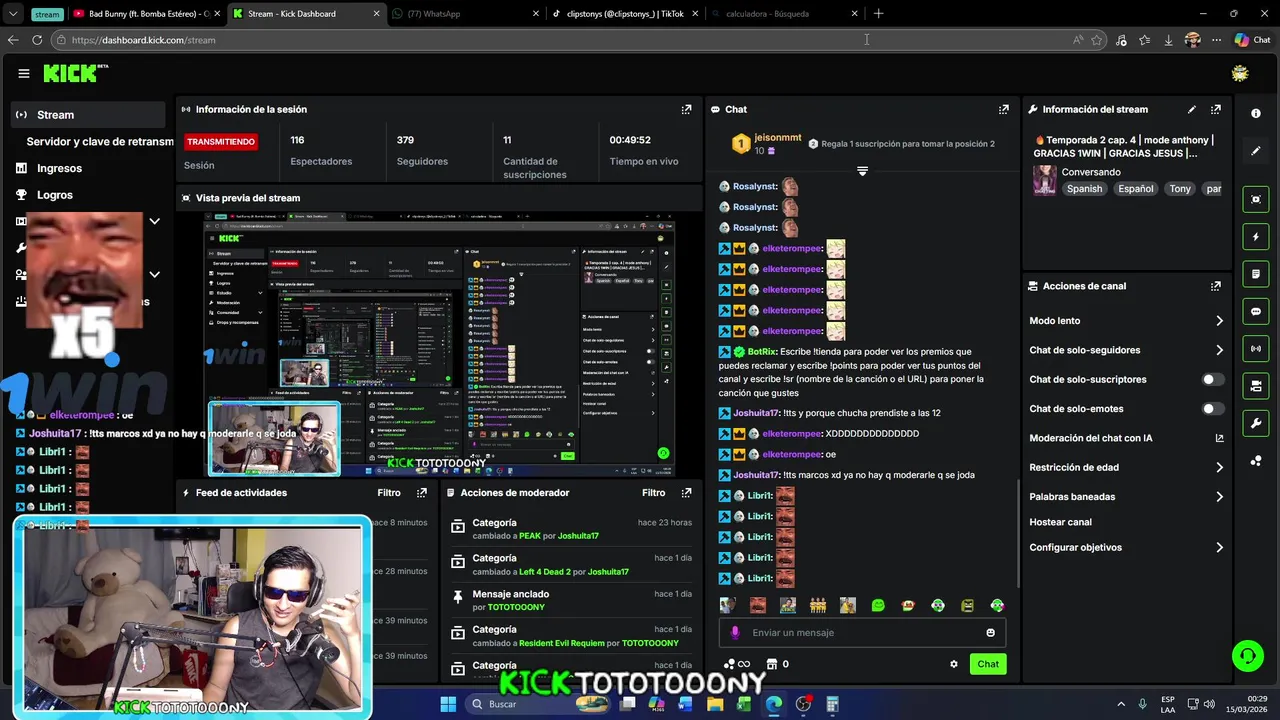Click the lightning bolt icon in right sidebar
Image resolution: width=1280 pixels, height=720 pixels.
click(x=1256, y=237)
